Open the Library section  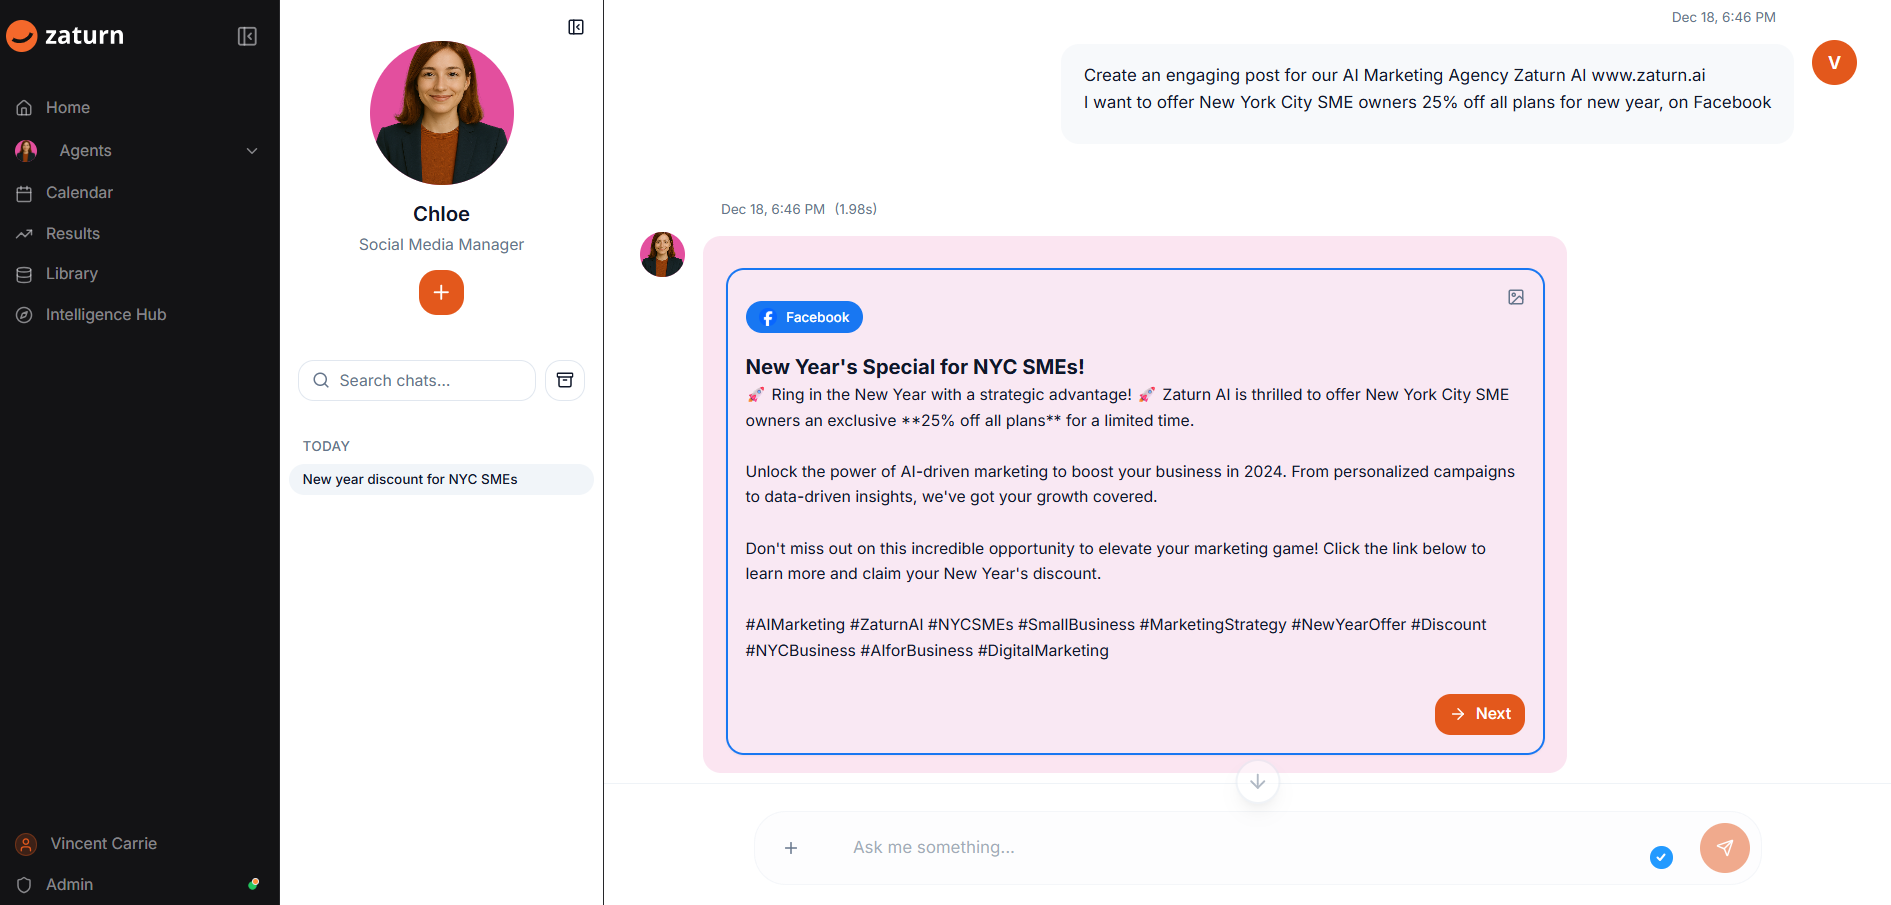[71, 274]
